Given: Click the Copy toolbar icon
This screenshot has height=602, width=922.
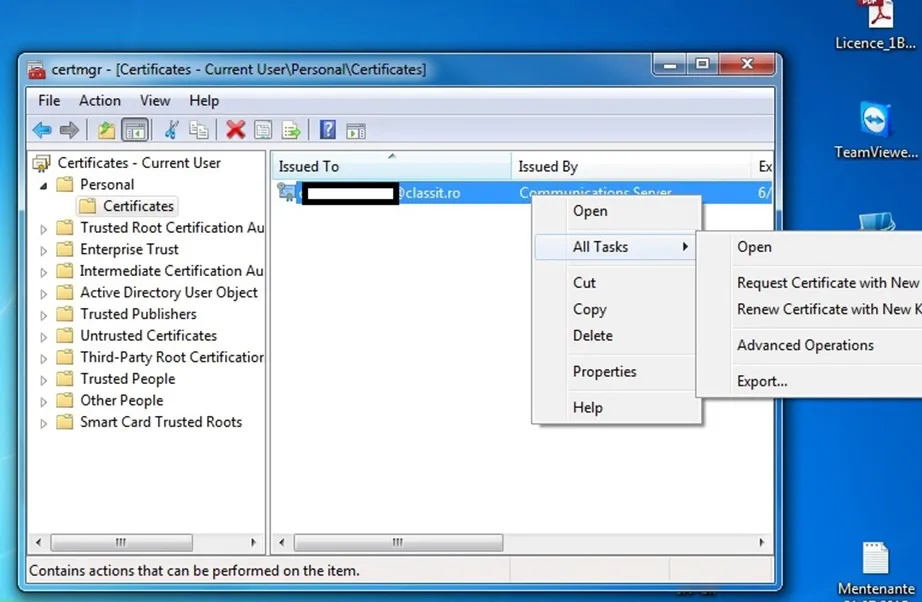Looking at the screenshot, I should click(199, 130).
